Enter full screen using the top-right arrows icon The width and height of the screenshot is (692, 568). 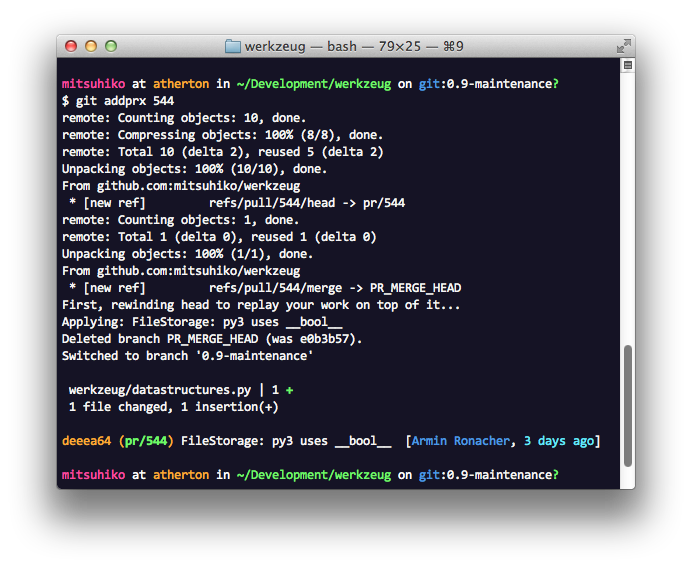623,46
